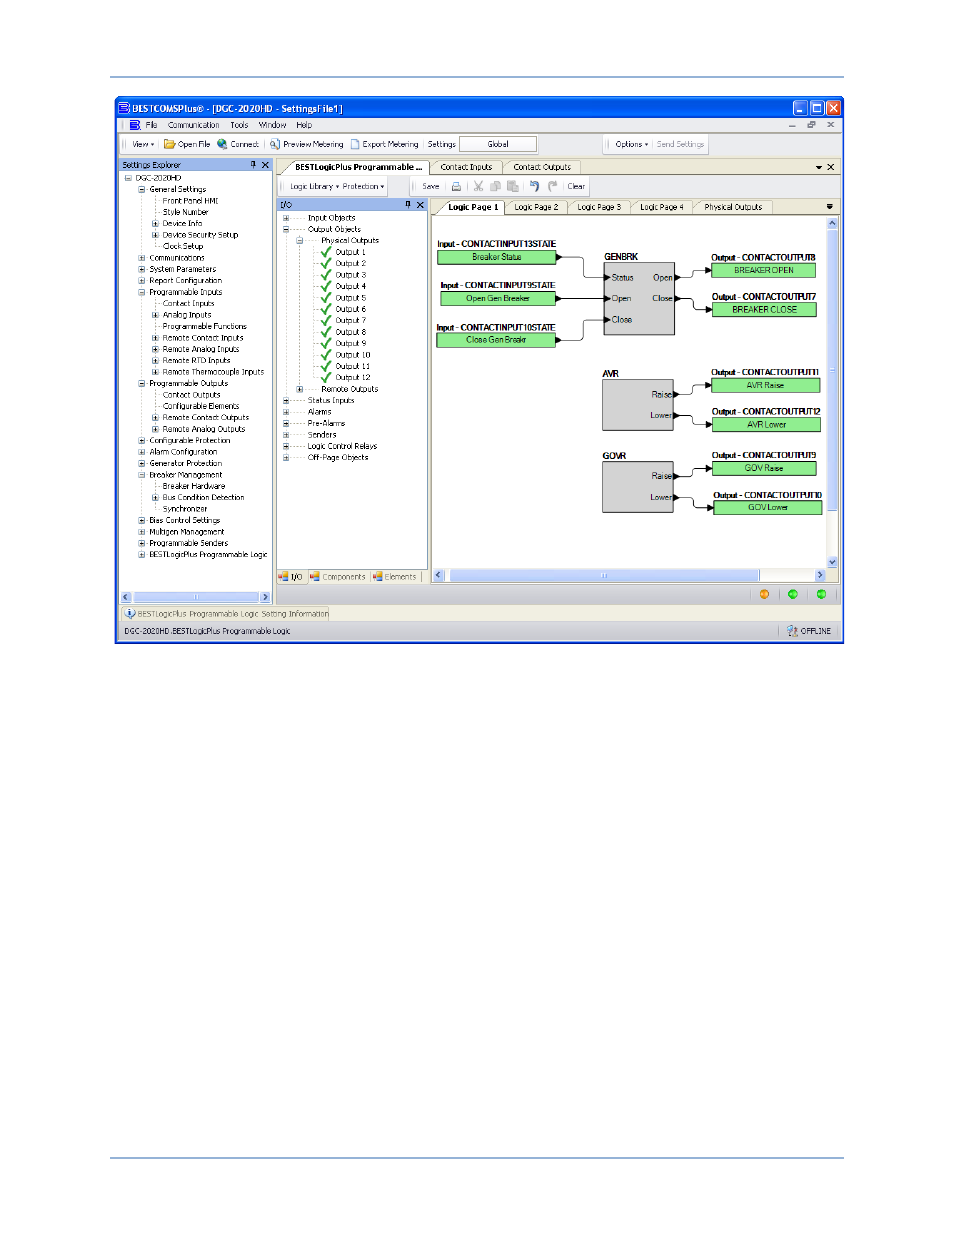Select the Breaker Status input block

point(497,257)
